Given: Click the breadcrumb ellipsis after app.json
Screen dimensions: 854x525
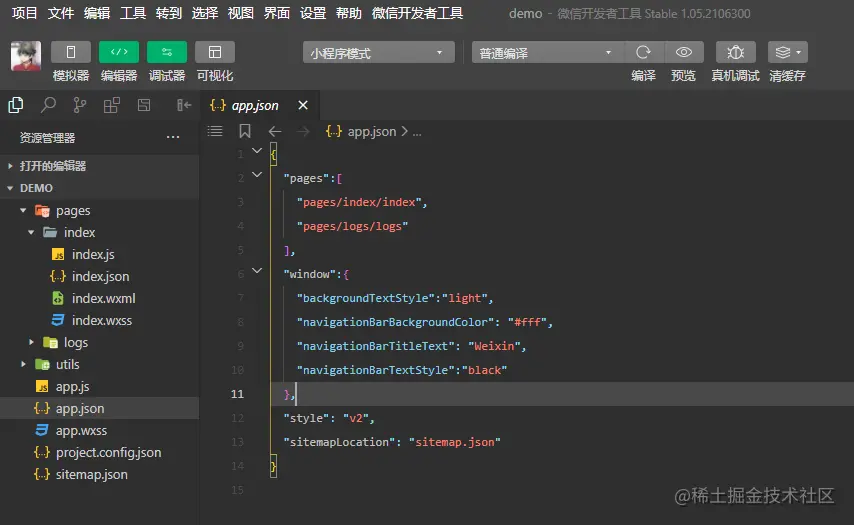Looking at the screenshot, I should [417, 132].
